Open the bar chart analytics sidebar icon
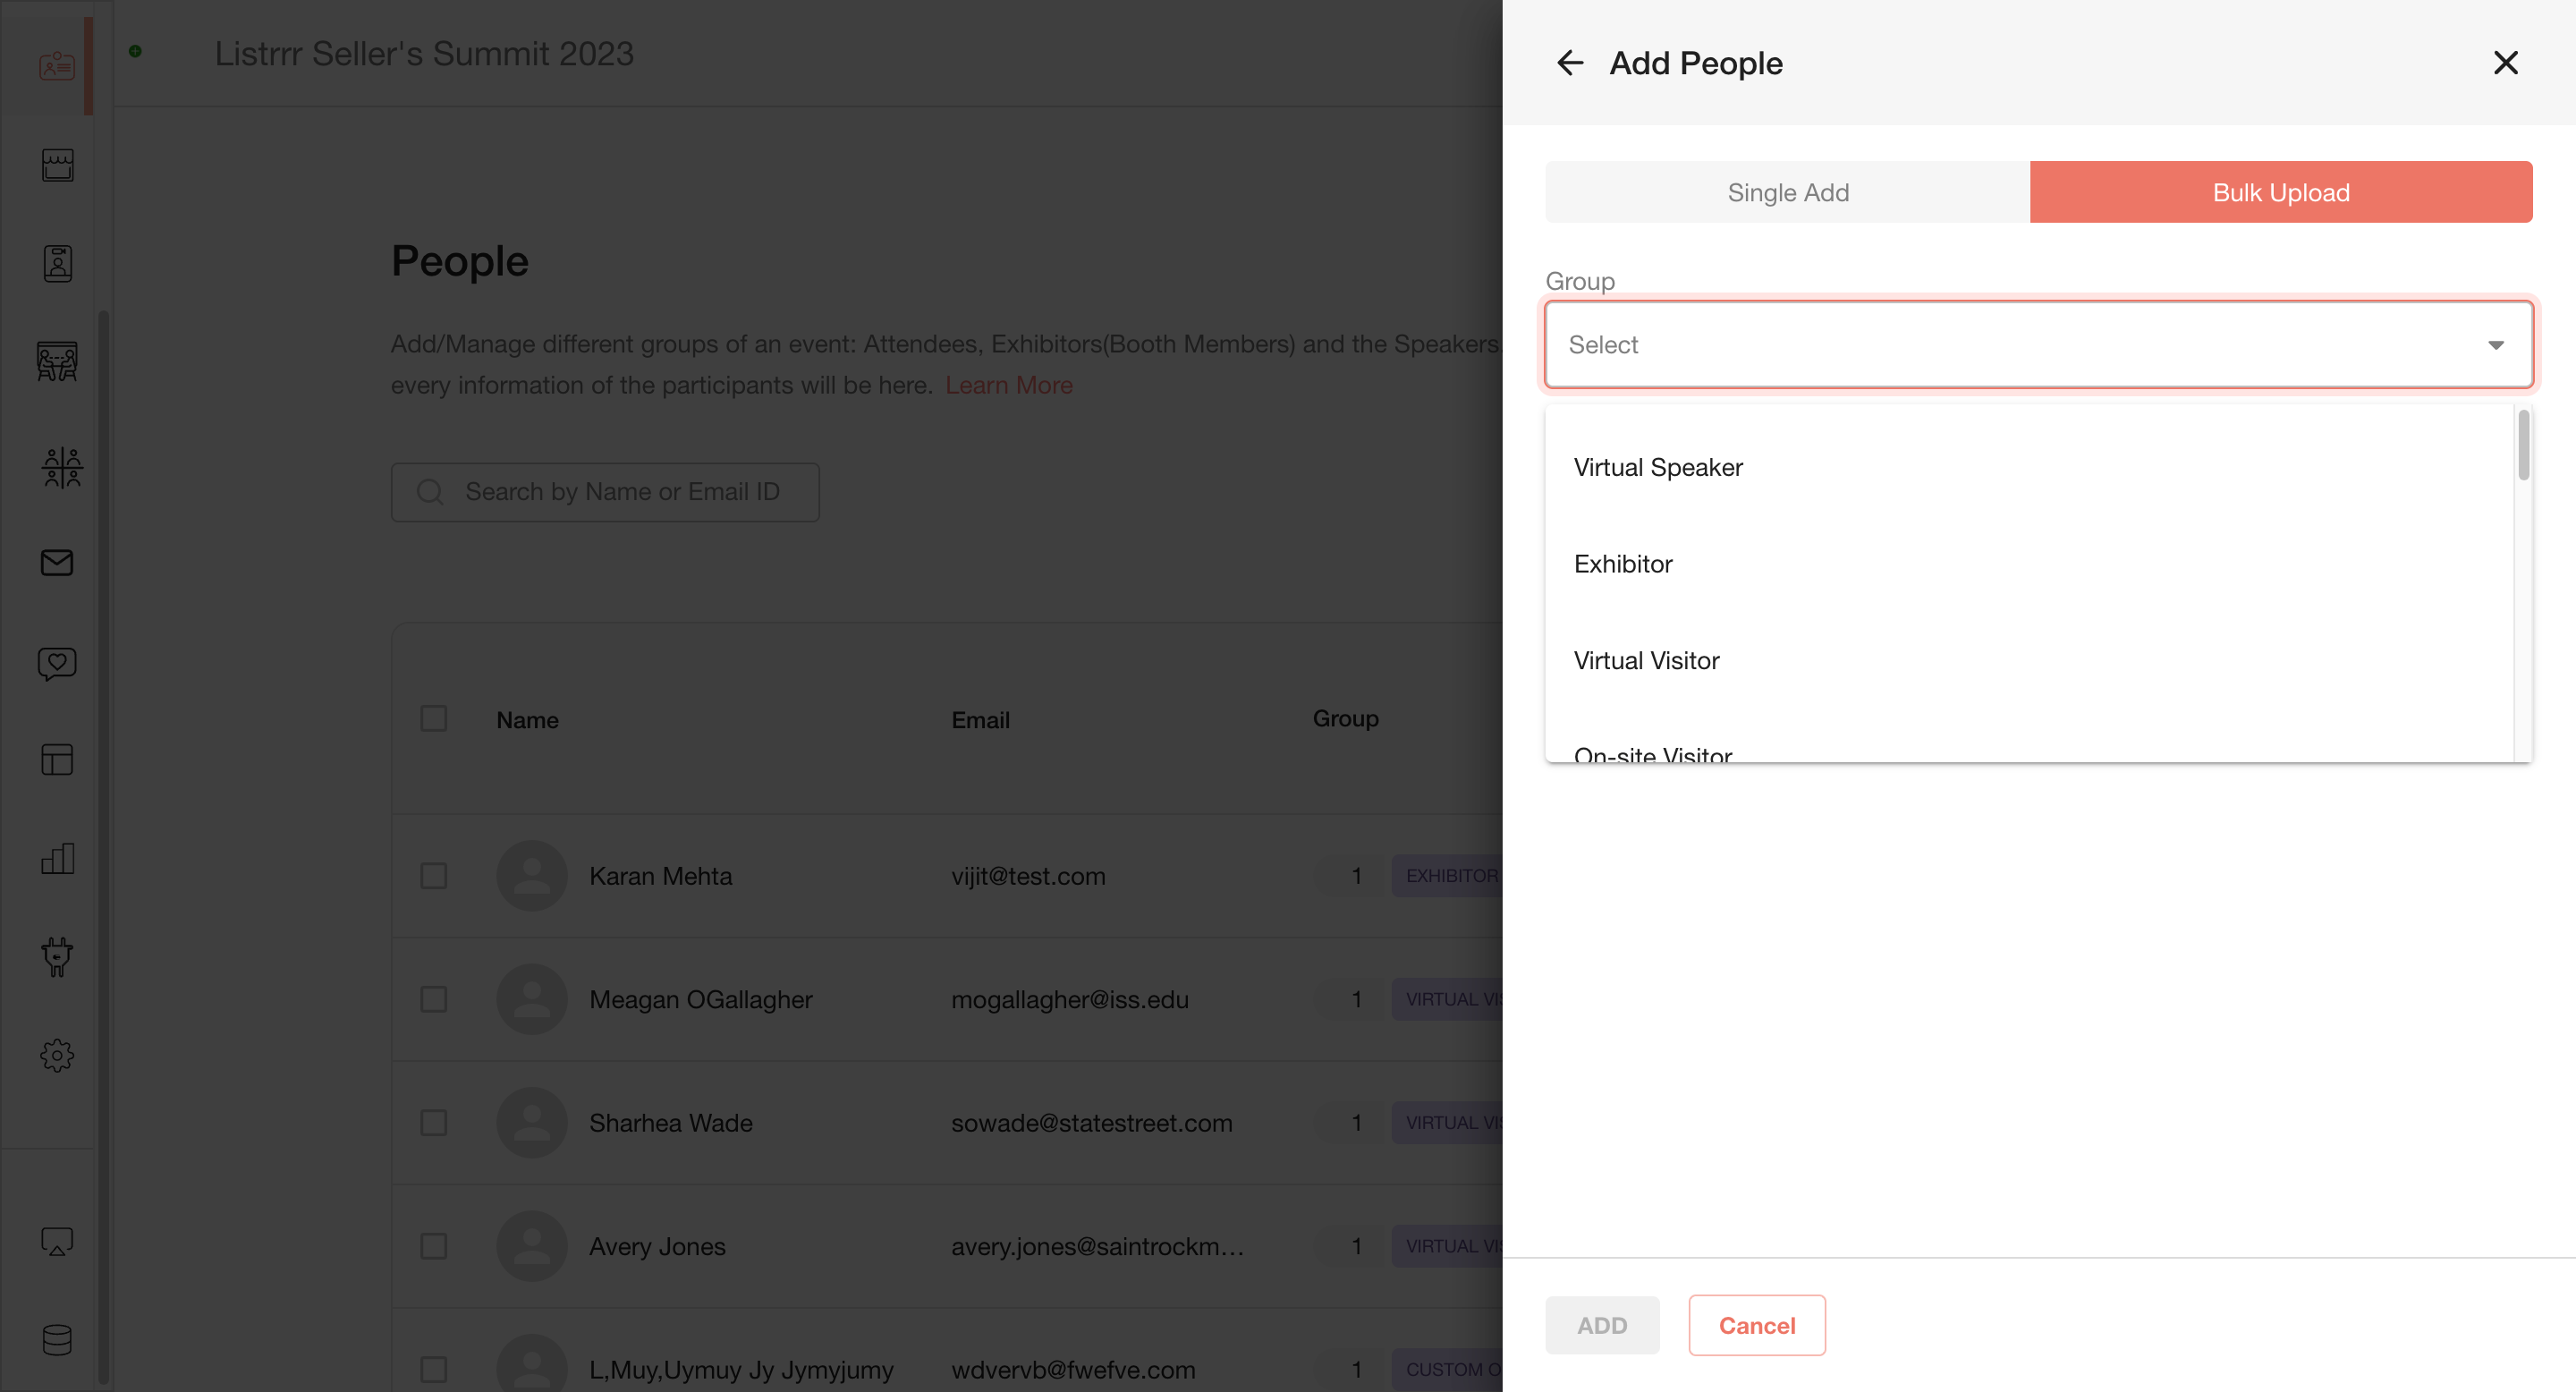 coord(57,858)
